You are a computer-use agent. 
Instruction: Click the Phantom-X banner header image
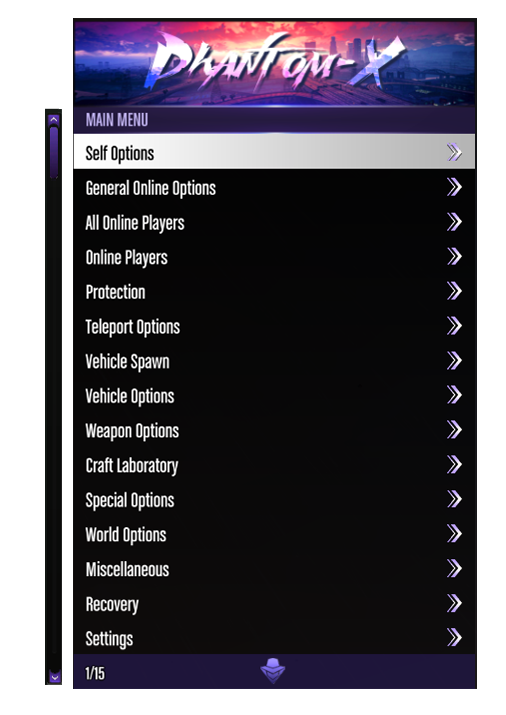click(274, 63)
